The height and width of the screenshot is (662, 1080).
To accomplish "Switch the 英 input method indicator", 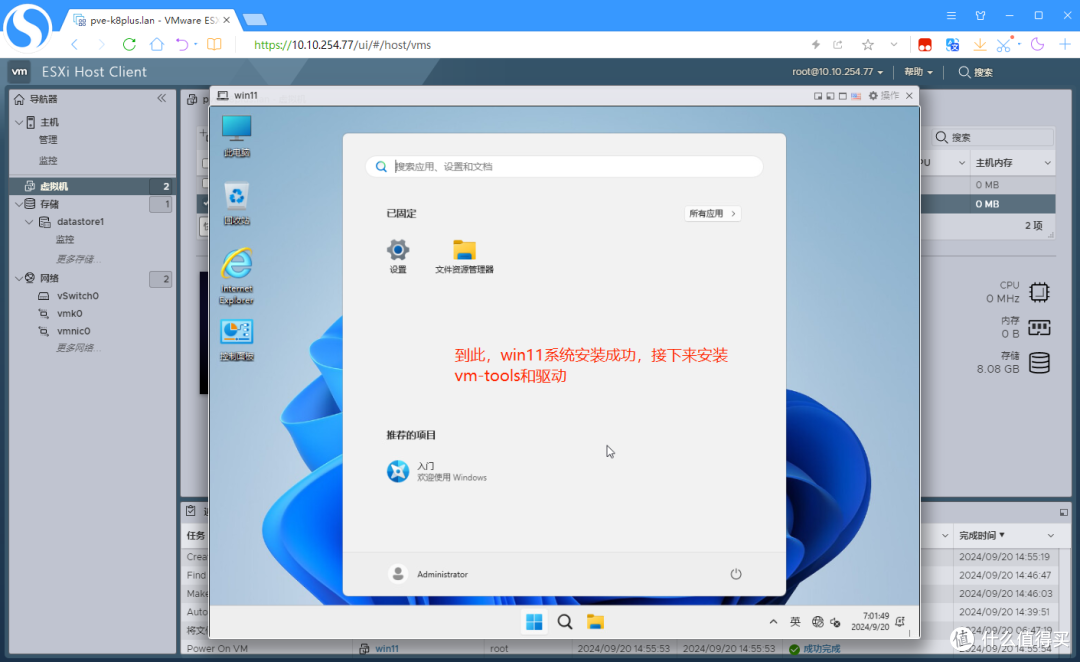I will 795,622.
